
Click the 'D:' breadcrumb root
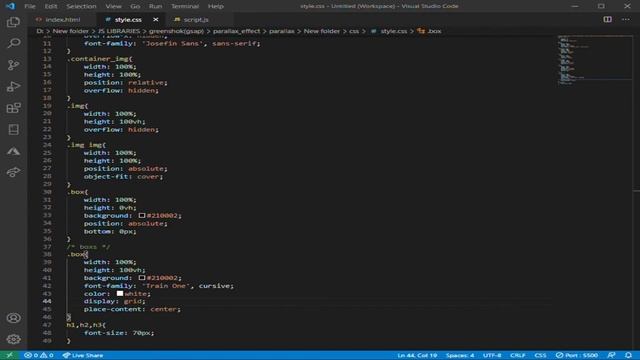pyautogui.click(x=40, y=31)
